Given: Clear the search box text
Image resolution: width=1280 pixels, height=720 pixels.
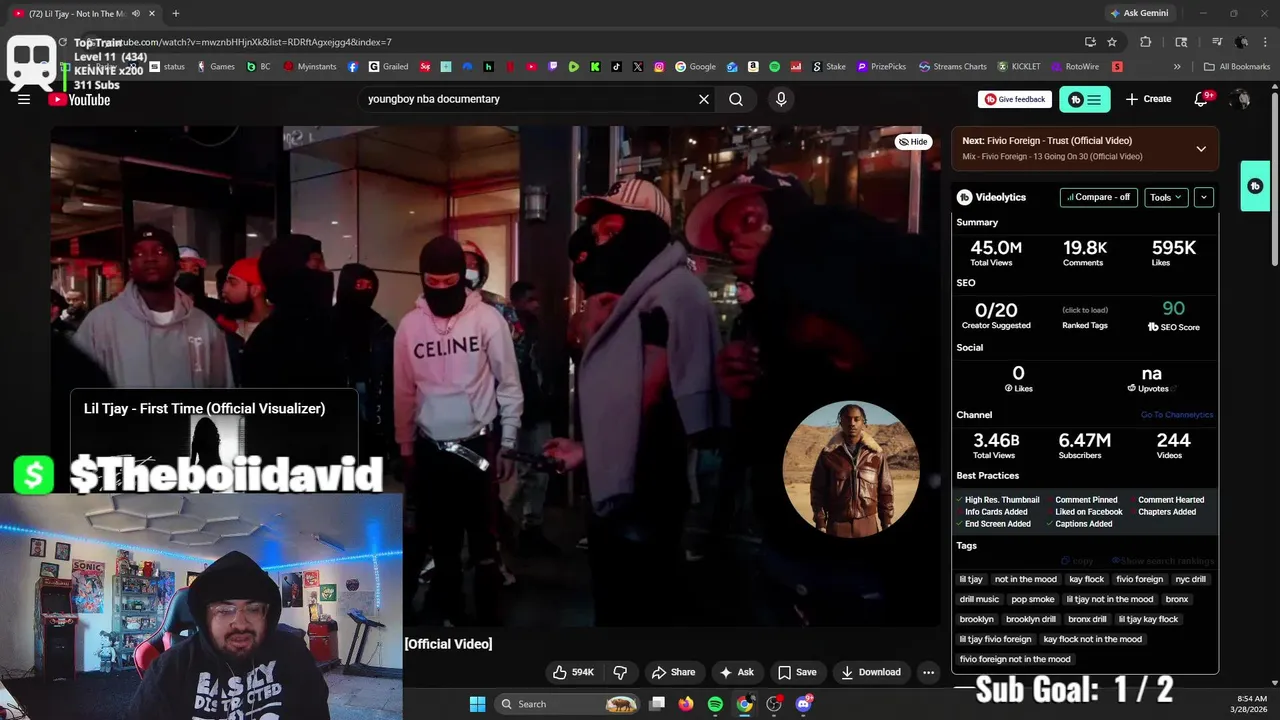Looking at the screenshot, I should coord(703,99).
